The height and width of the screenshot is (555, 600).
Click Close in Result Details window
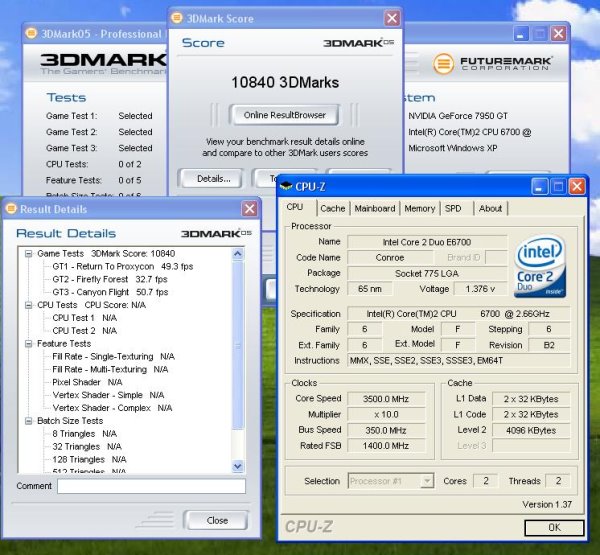click(217, 520)
